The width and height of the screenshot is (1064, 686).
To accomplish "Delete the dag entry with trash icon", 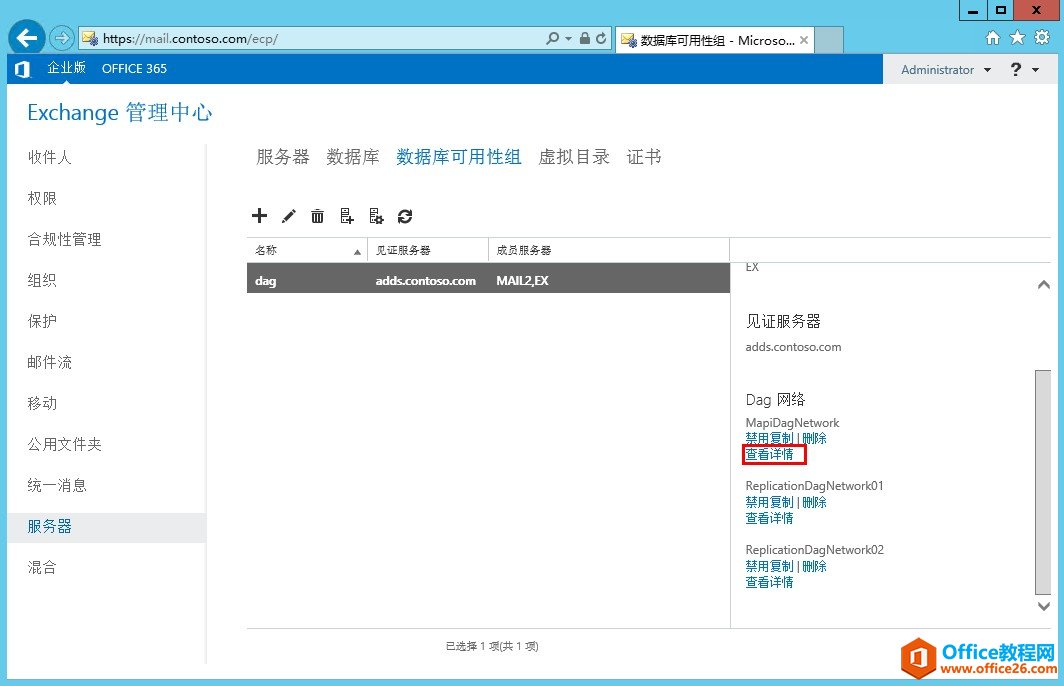I will point(317,215).
